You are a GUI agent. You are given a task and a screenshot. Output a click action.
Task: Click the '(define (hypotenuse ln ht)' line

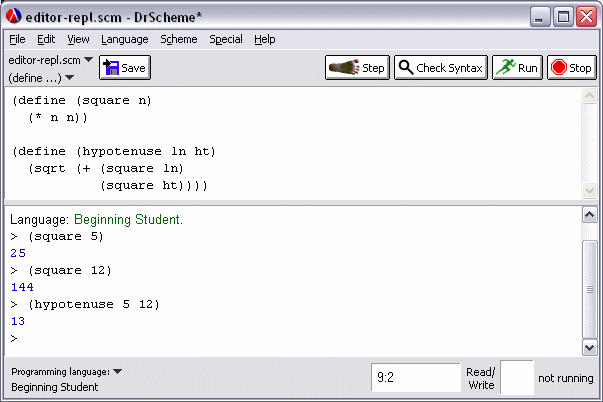coord(114,151)
